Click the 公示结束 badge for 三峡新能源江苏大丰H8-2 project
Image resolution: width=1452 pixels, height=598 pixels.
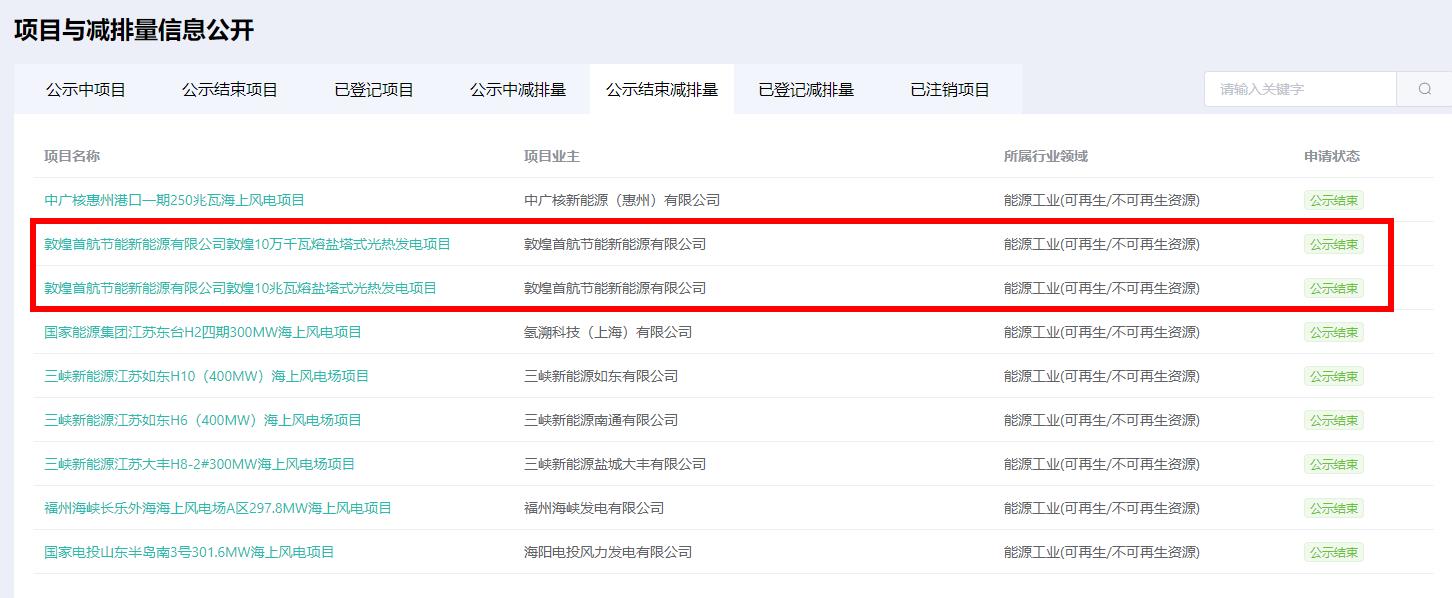click(1333, 463)
